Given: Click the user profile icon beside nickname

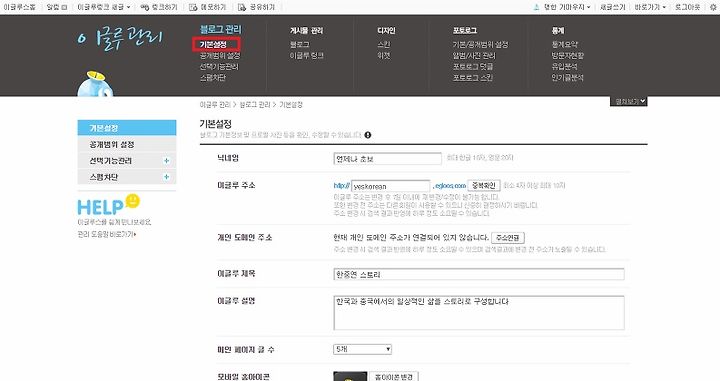Looking at the screenshot, I should pyautogui.click(x=536, y=7).
